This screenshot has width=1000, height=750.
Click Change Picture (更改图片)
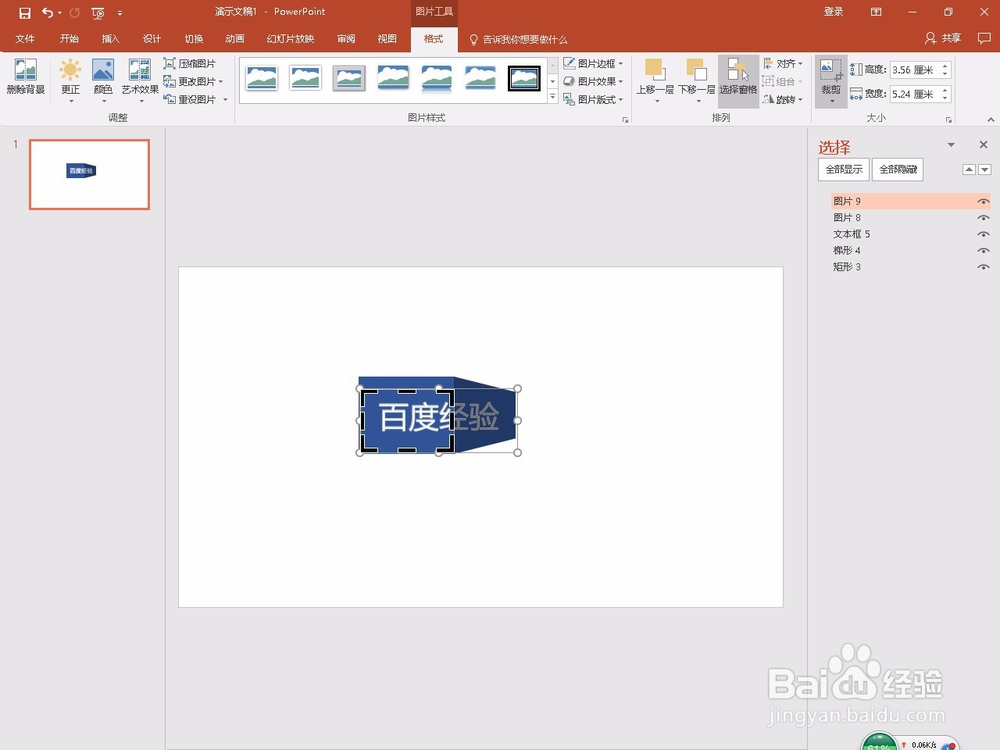click(x=193, y=81)
